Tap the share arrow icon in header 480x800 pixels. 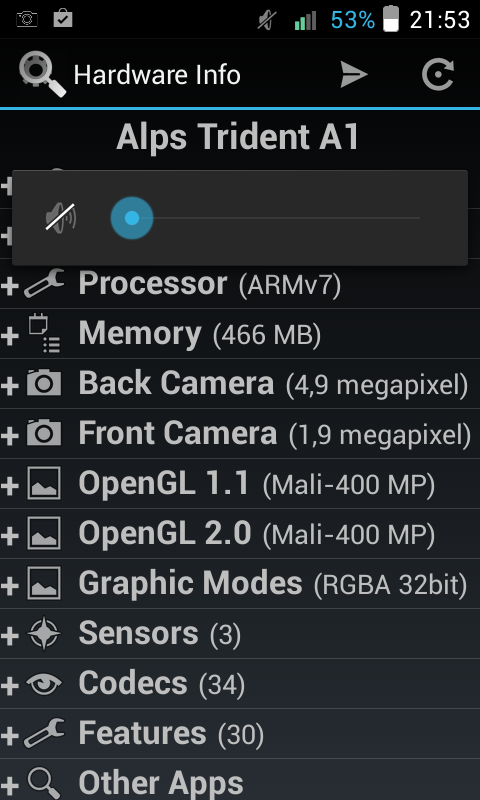pos(354,75)
